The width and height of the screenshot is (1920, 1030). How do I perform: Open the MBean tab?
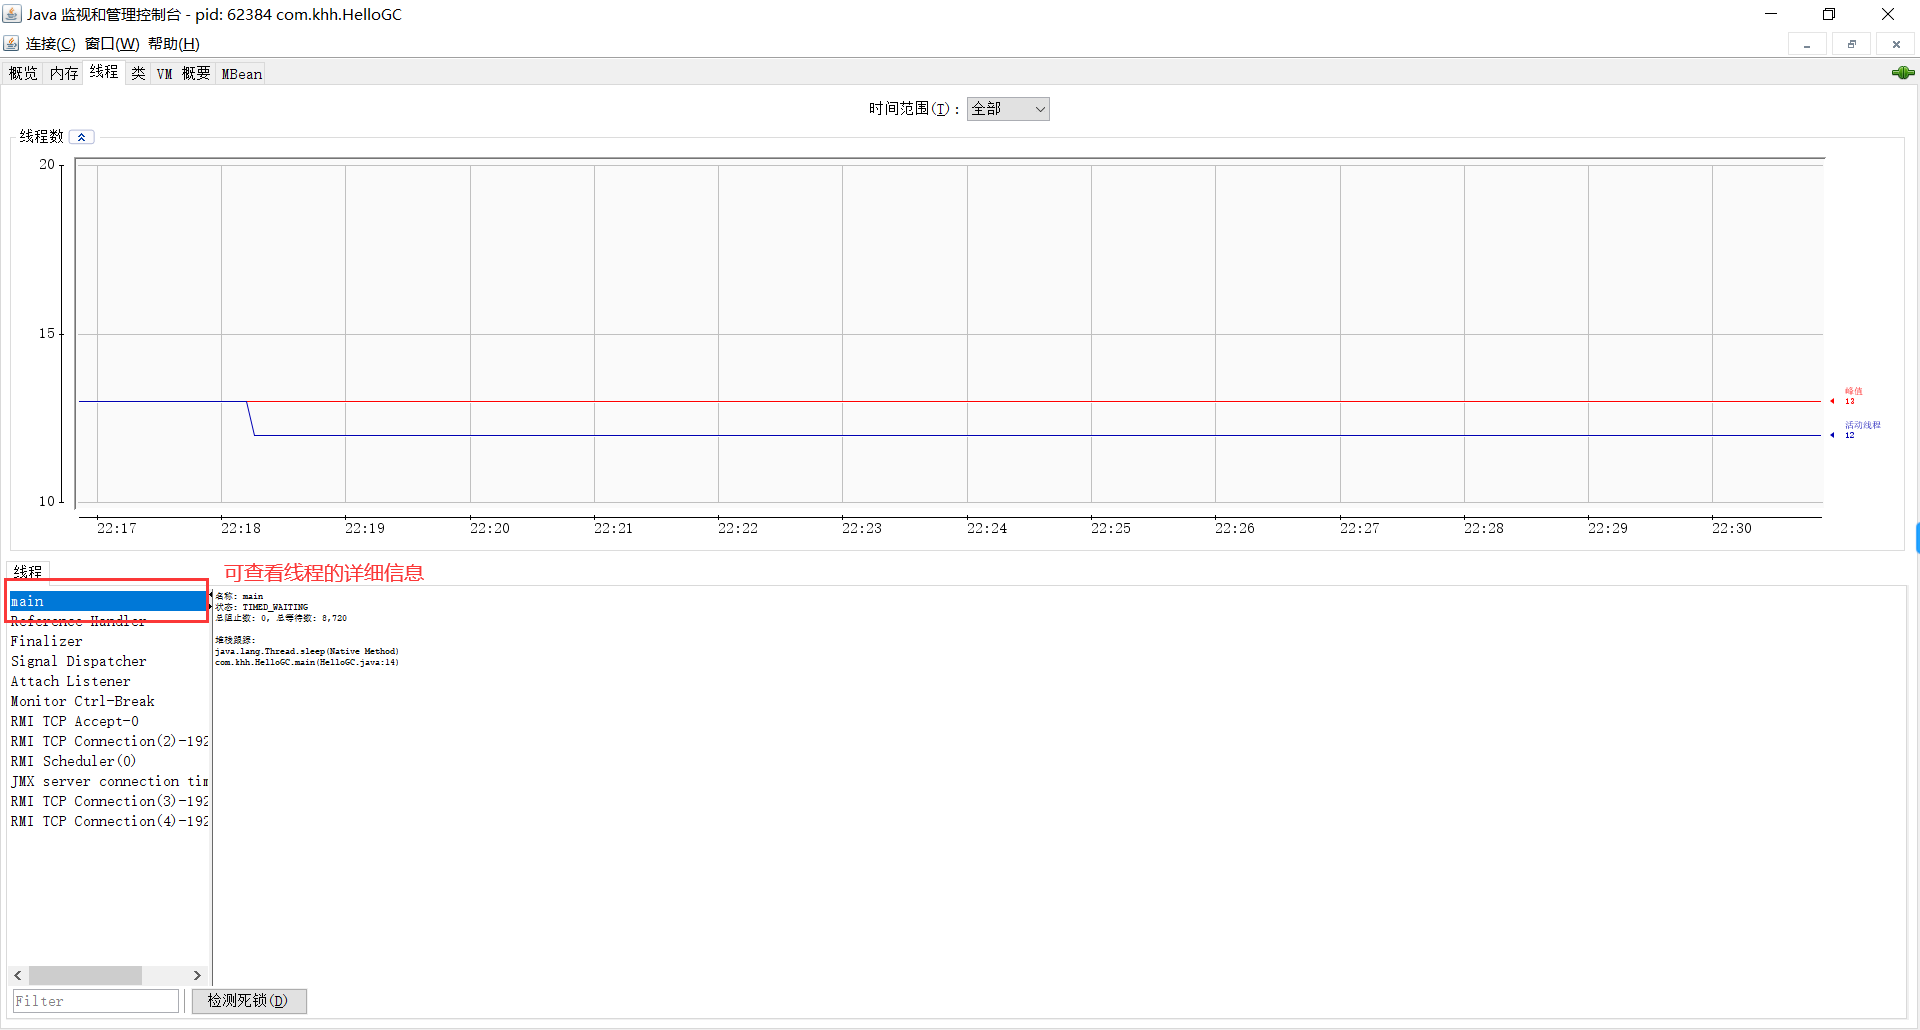click(241, 73)
